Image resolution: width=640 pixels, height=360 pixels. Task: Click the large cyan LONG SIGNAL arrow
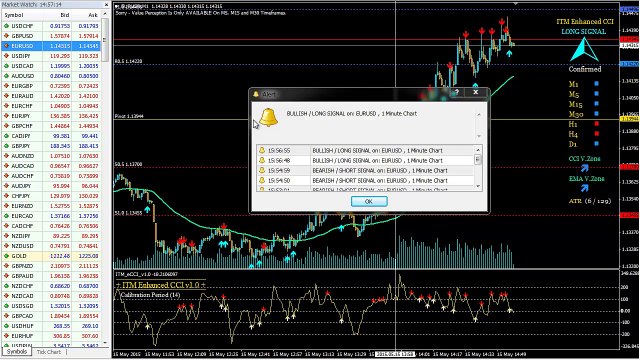(584, 49)
